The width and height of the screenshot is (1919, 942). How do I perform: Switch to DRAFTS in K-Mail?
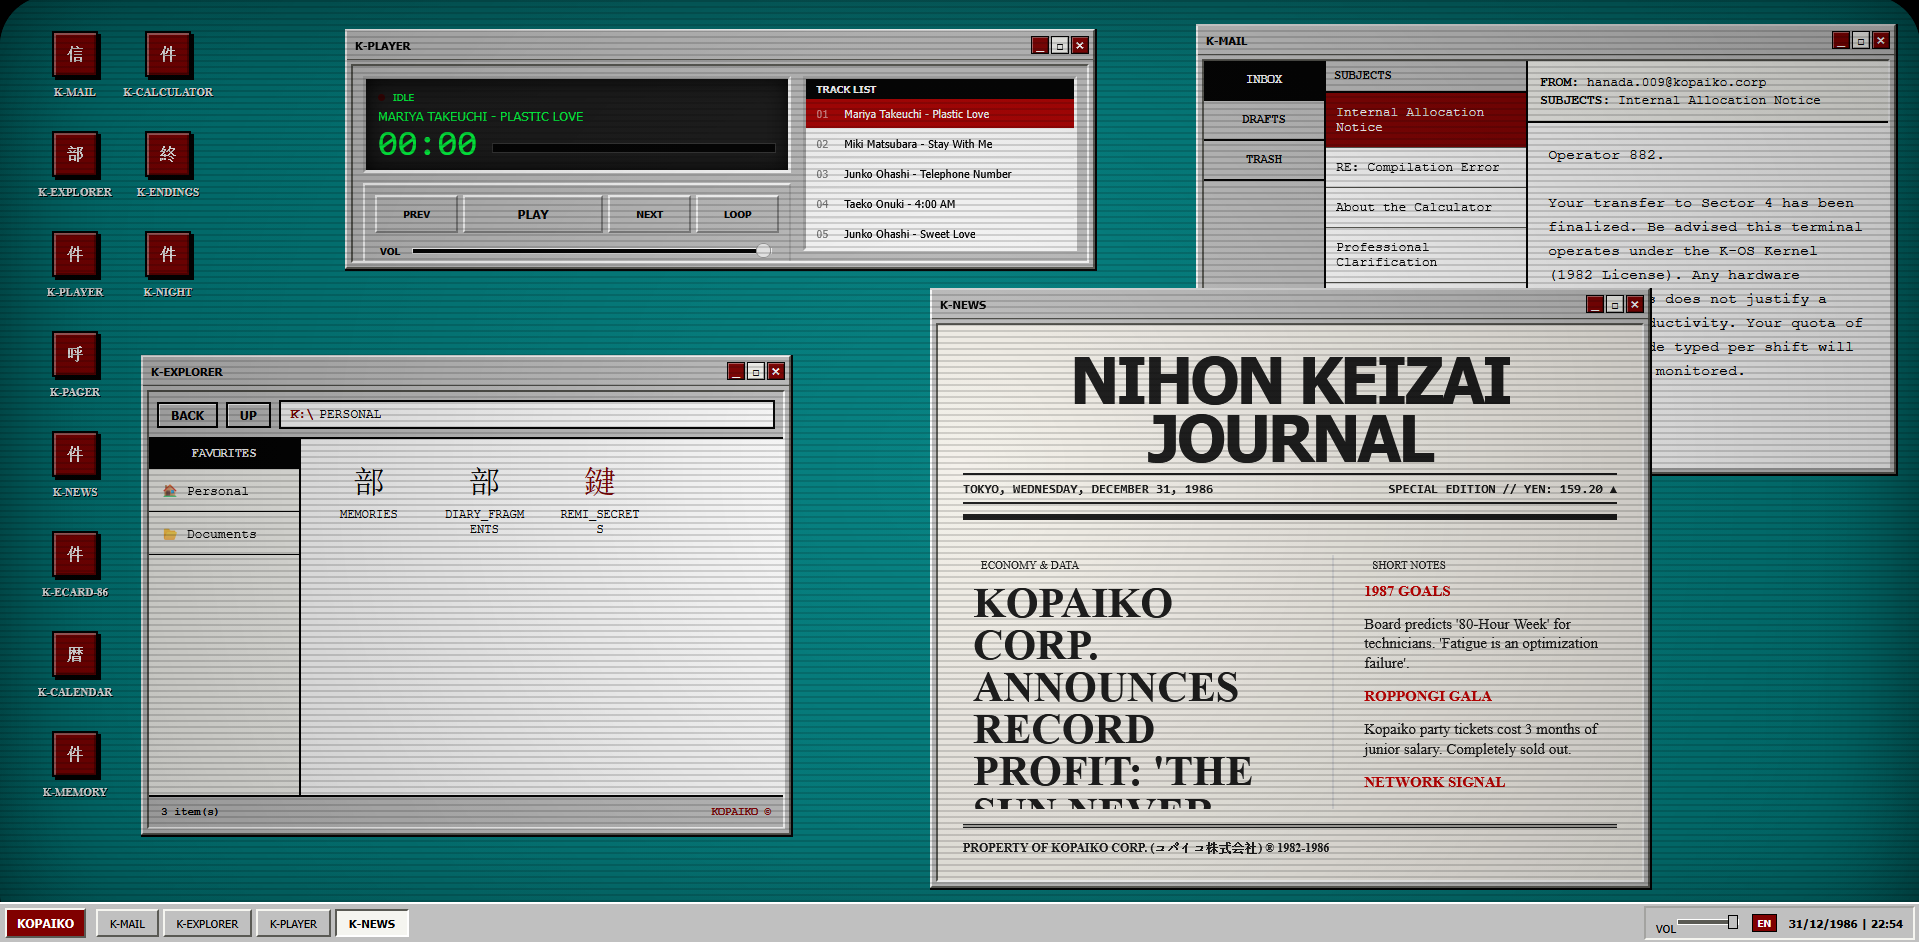coord(1264,119)
